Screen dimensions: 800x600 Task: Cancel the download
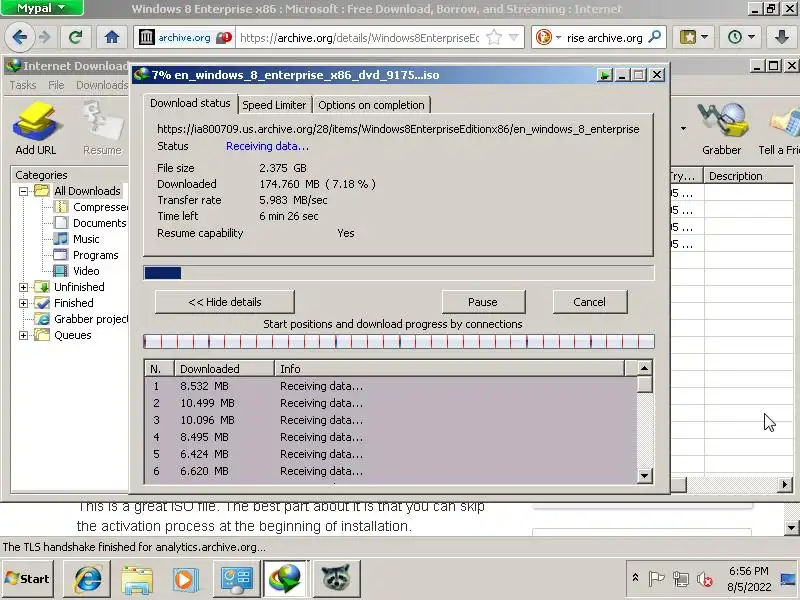[589, 302]
